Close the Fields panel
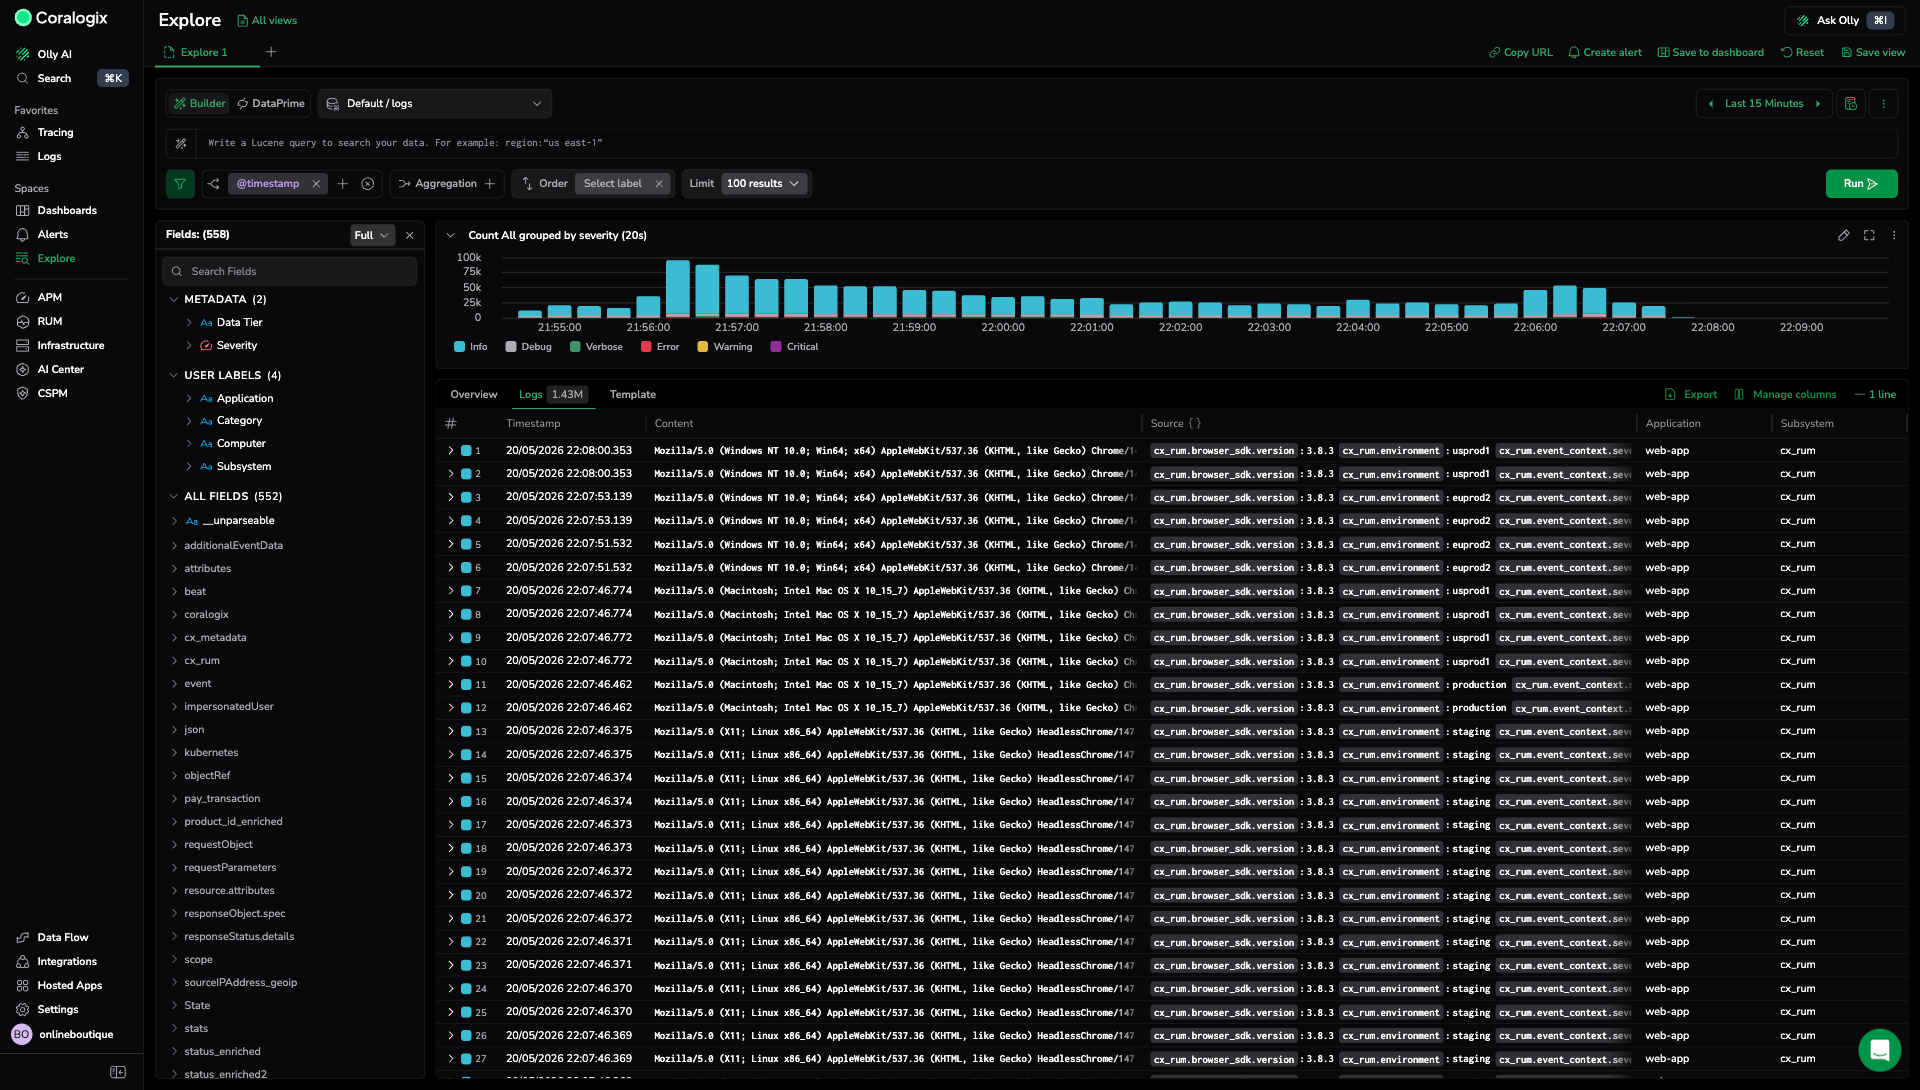This screenshot has width=1920, height=1090. 409,235
